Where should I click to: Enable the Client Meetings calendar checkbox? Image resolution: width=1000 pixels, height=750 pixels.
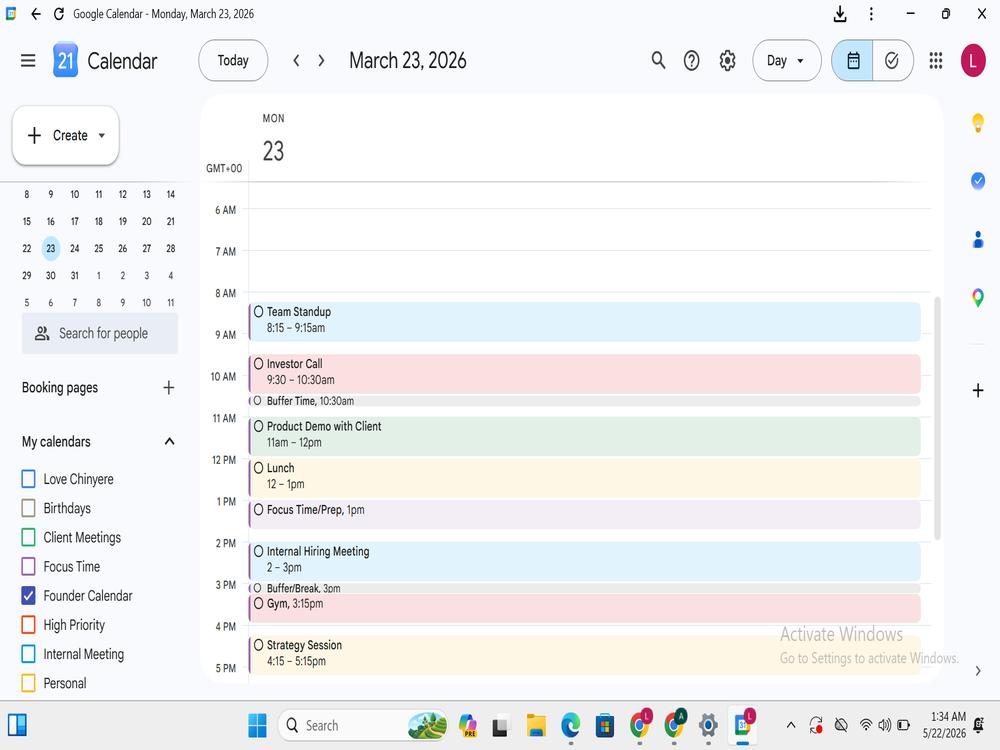pyautogui.click(x=28, y=538)
